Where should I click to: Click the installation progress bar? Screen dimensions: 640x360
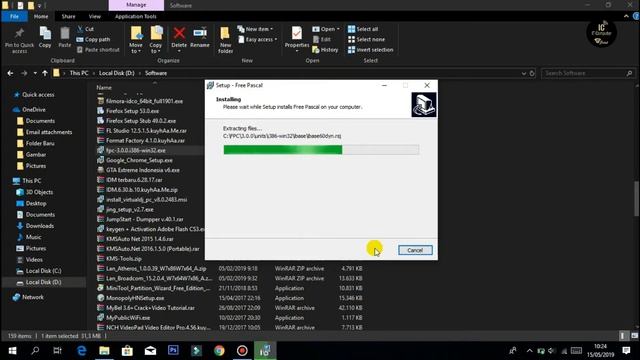coord(321,150)
